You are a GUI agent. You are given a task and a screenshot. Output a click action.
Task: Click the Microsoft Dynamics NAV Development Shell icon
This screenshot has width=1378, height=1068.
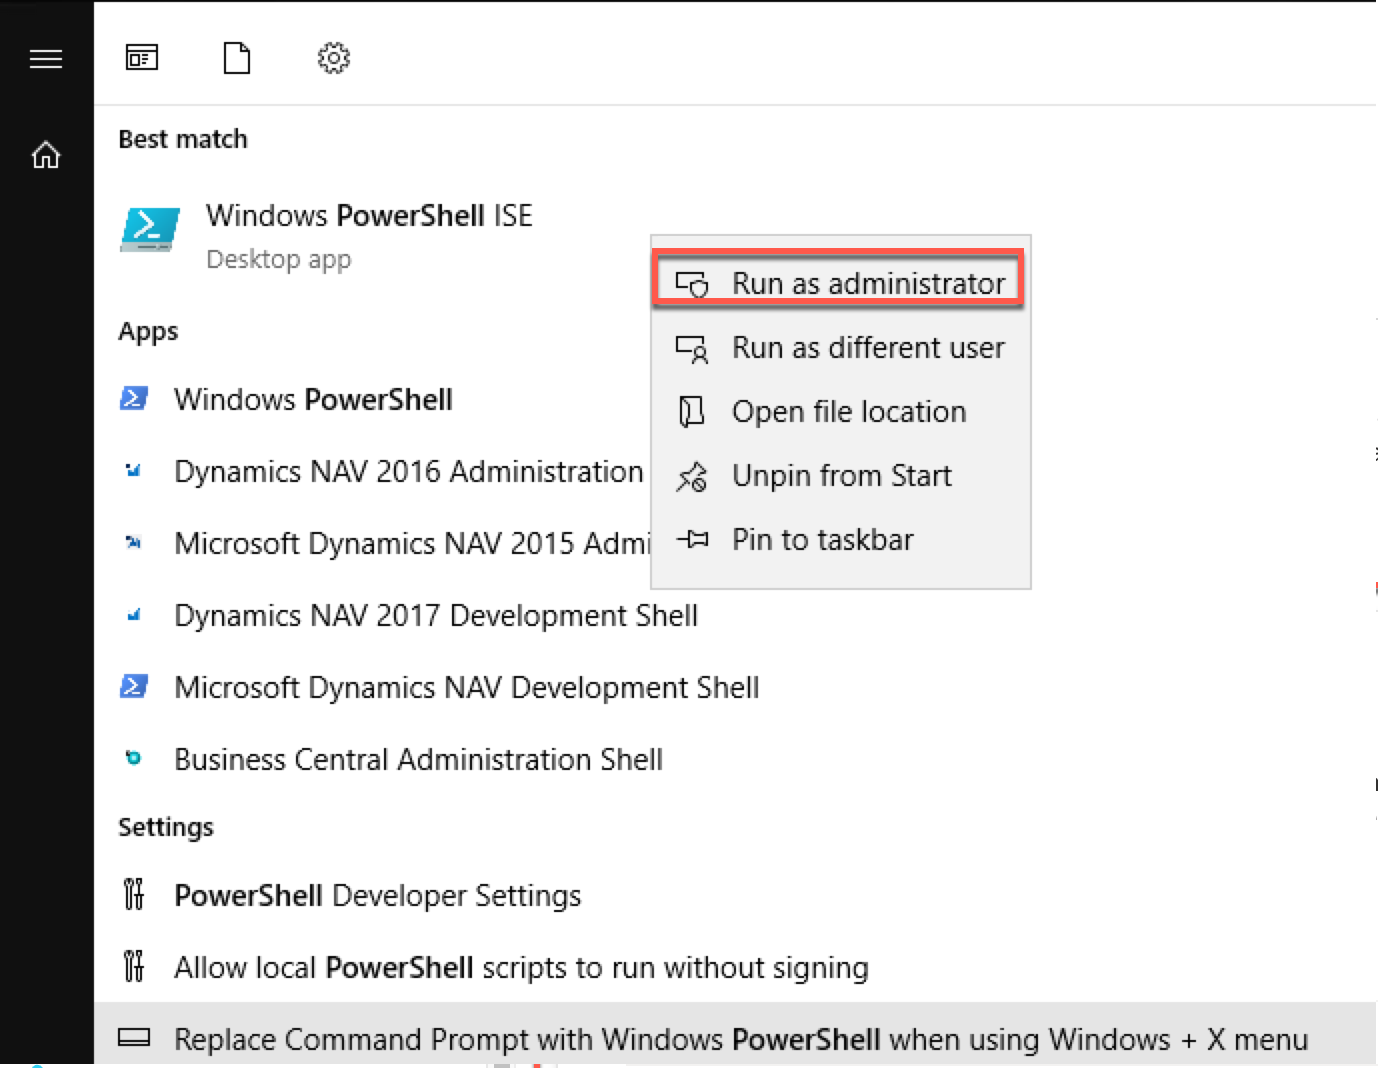(x=134, y=687)
